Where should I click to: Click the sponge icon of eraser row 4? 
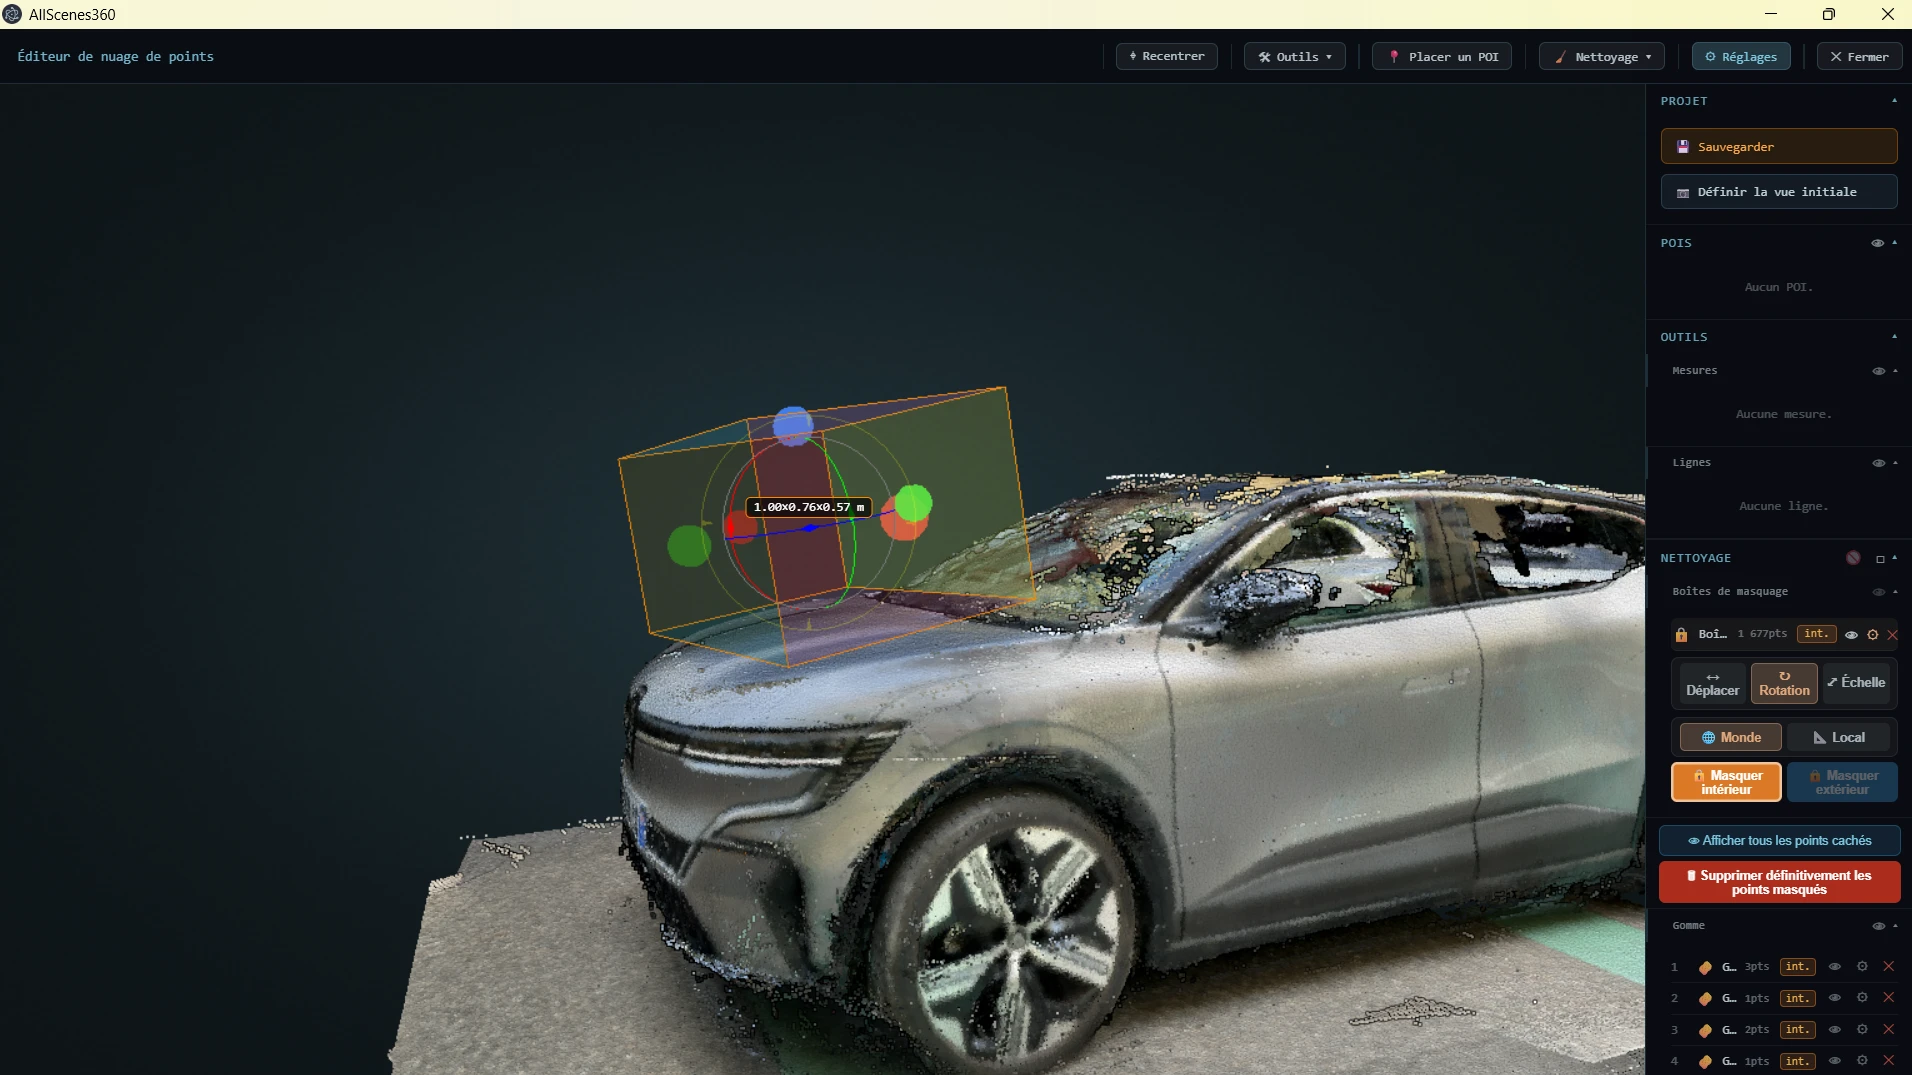pyautogui.click(x=1705, y=1061)
